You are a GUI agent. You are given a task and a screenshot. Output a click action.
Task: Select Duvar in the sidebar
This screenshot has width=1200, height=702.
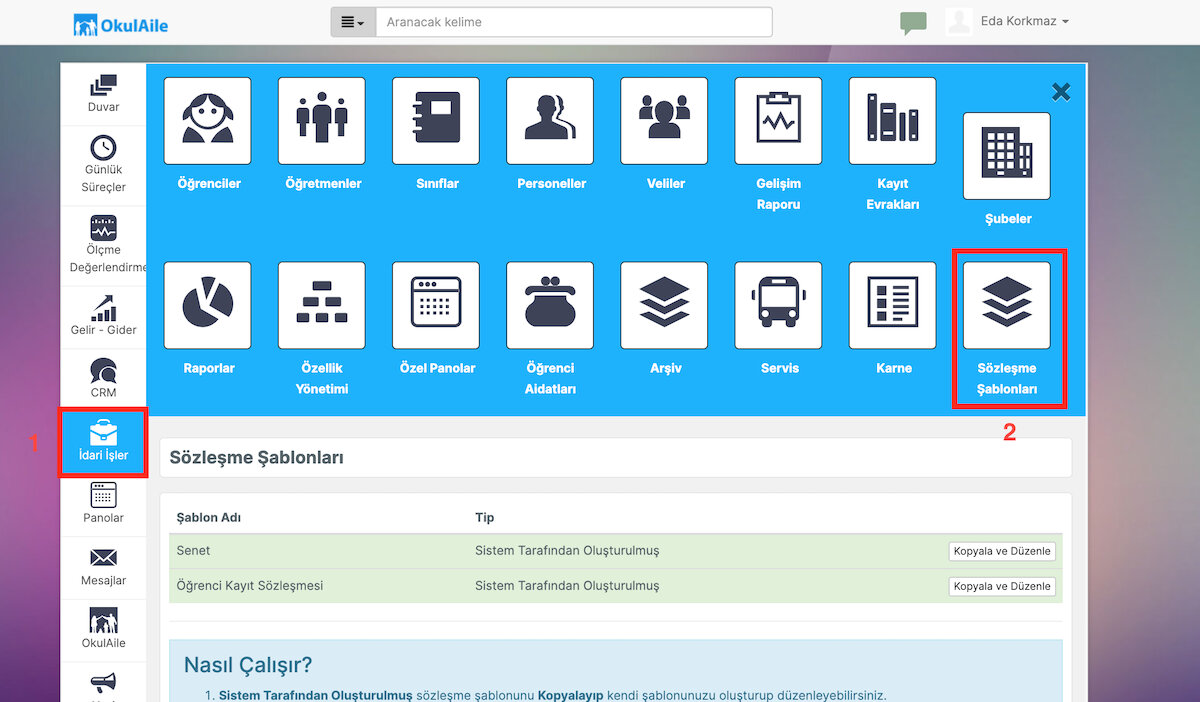tap(103, 93)
